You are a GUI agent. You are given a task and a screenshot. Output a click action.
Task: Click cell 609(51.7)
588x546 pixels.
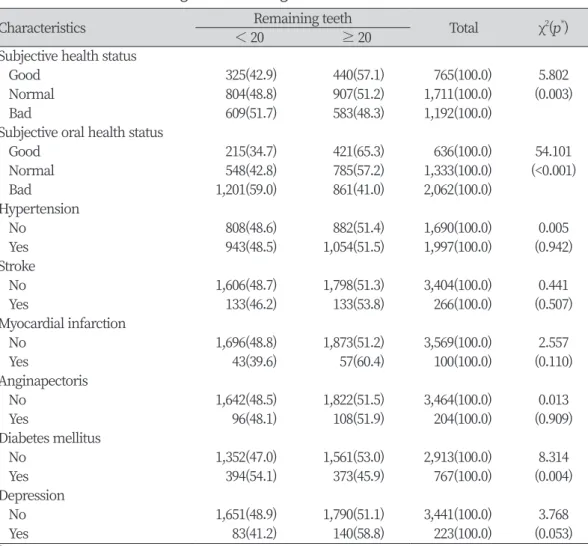pyautogui.click(x=251, y=113)
